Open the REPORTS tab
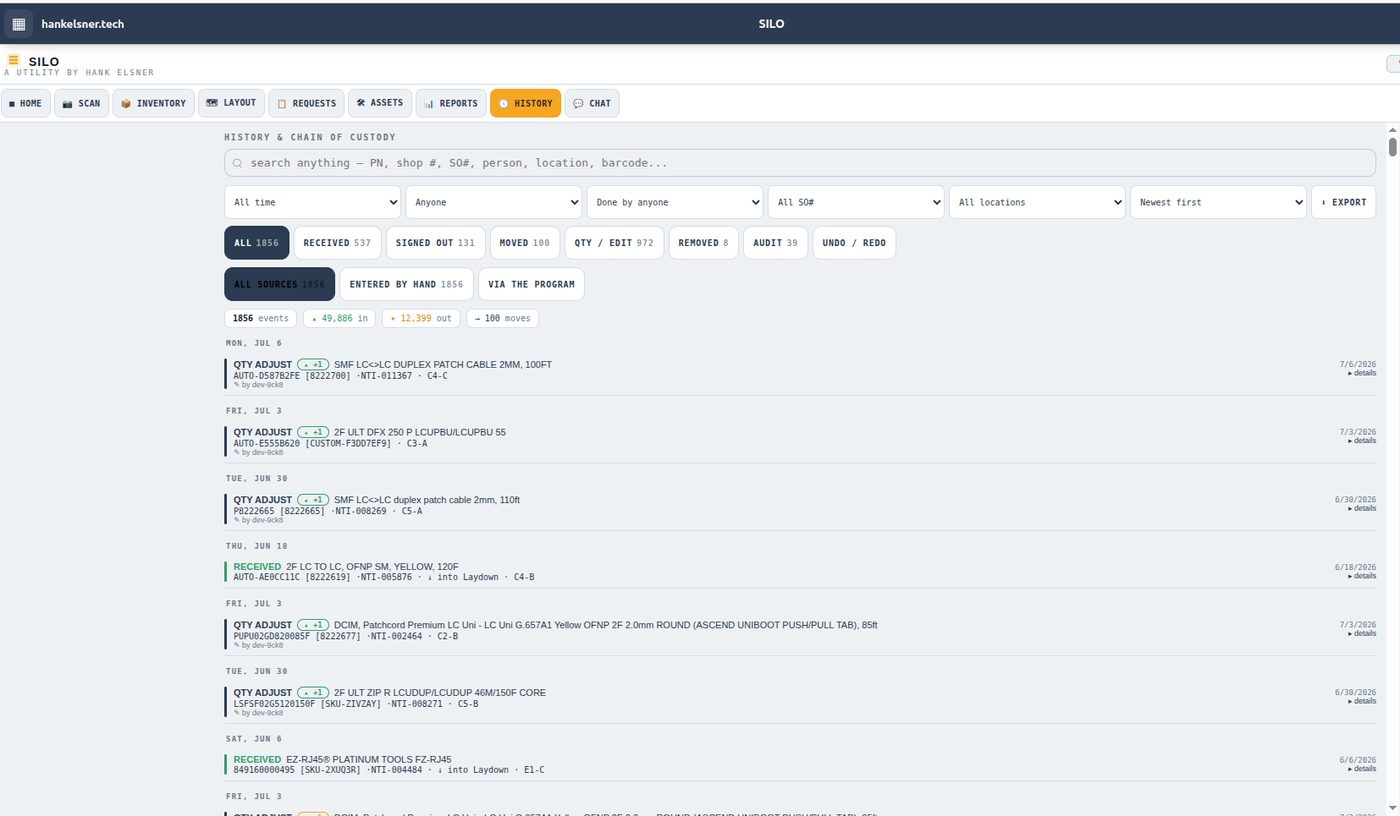 tap(450, 103)
